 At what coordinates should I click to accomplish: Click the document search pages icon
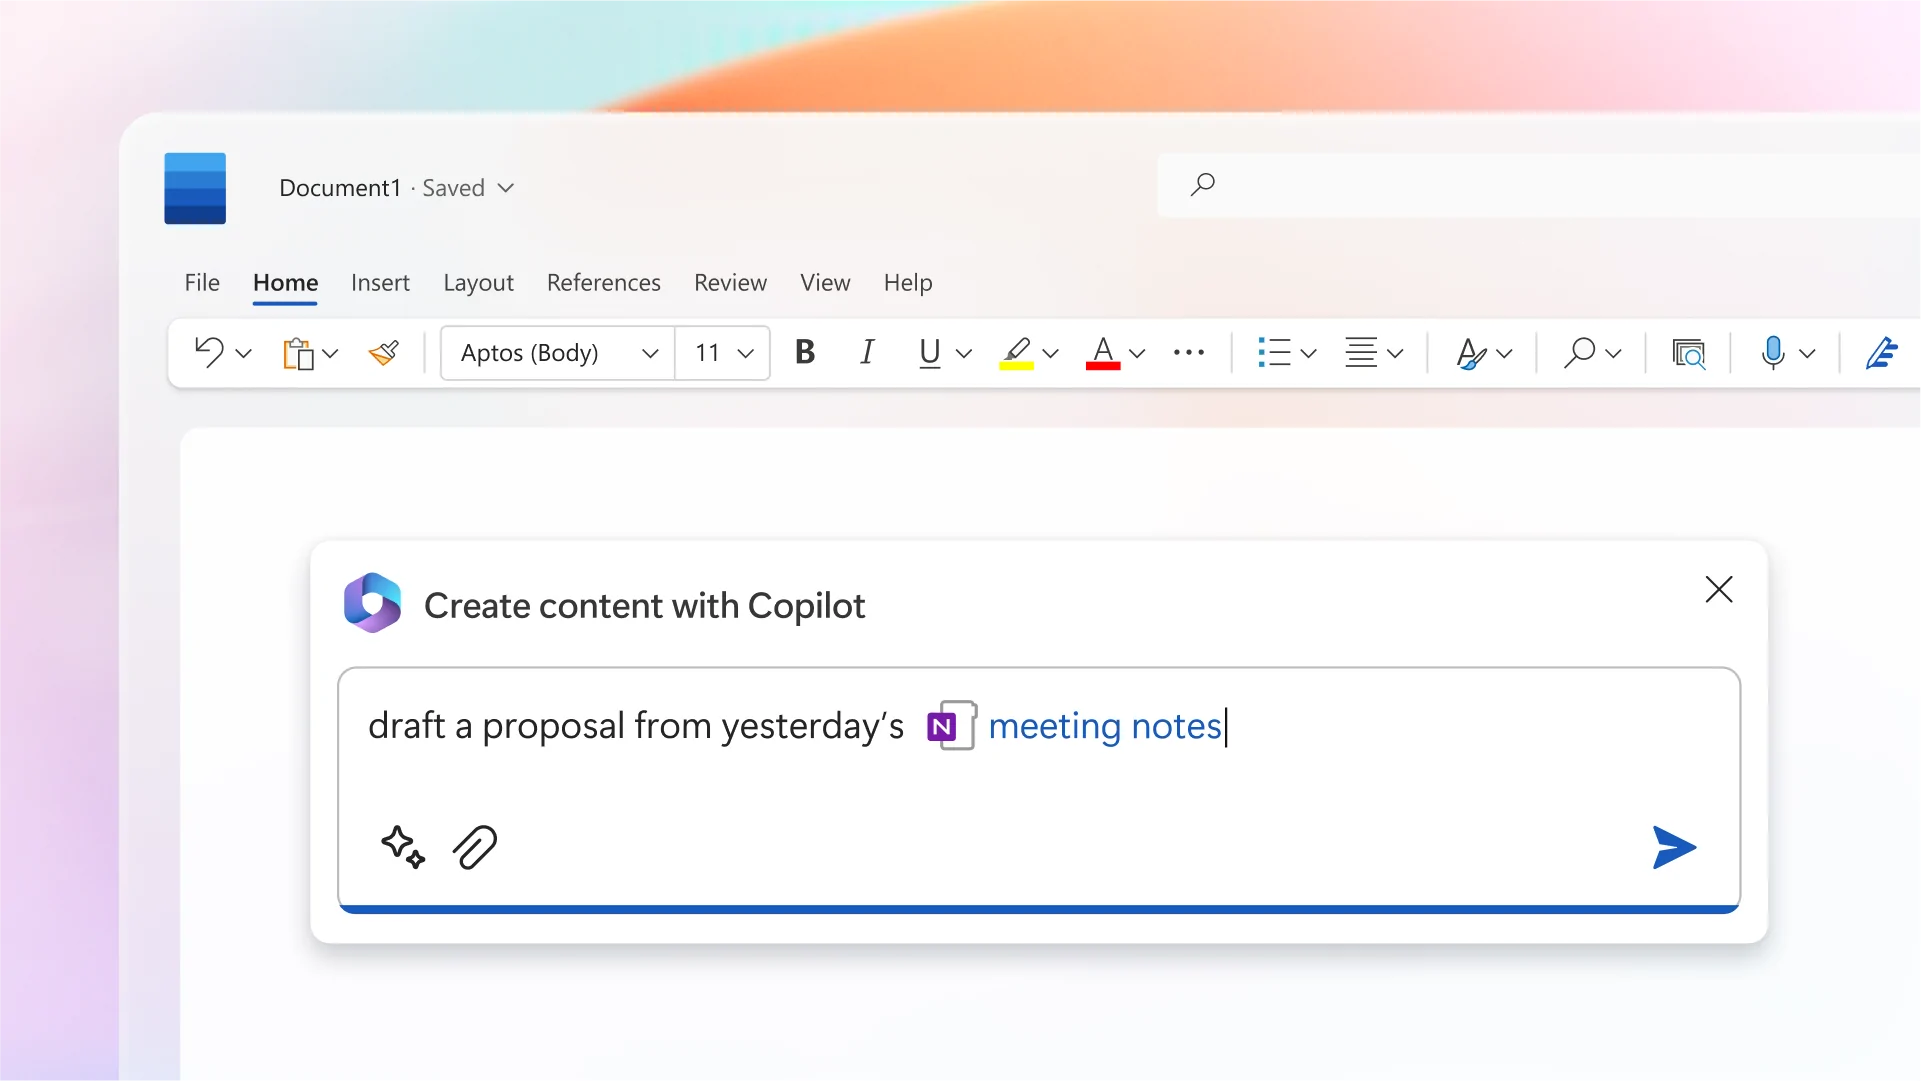coord(1689,353)
